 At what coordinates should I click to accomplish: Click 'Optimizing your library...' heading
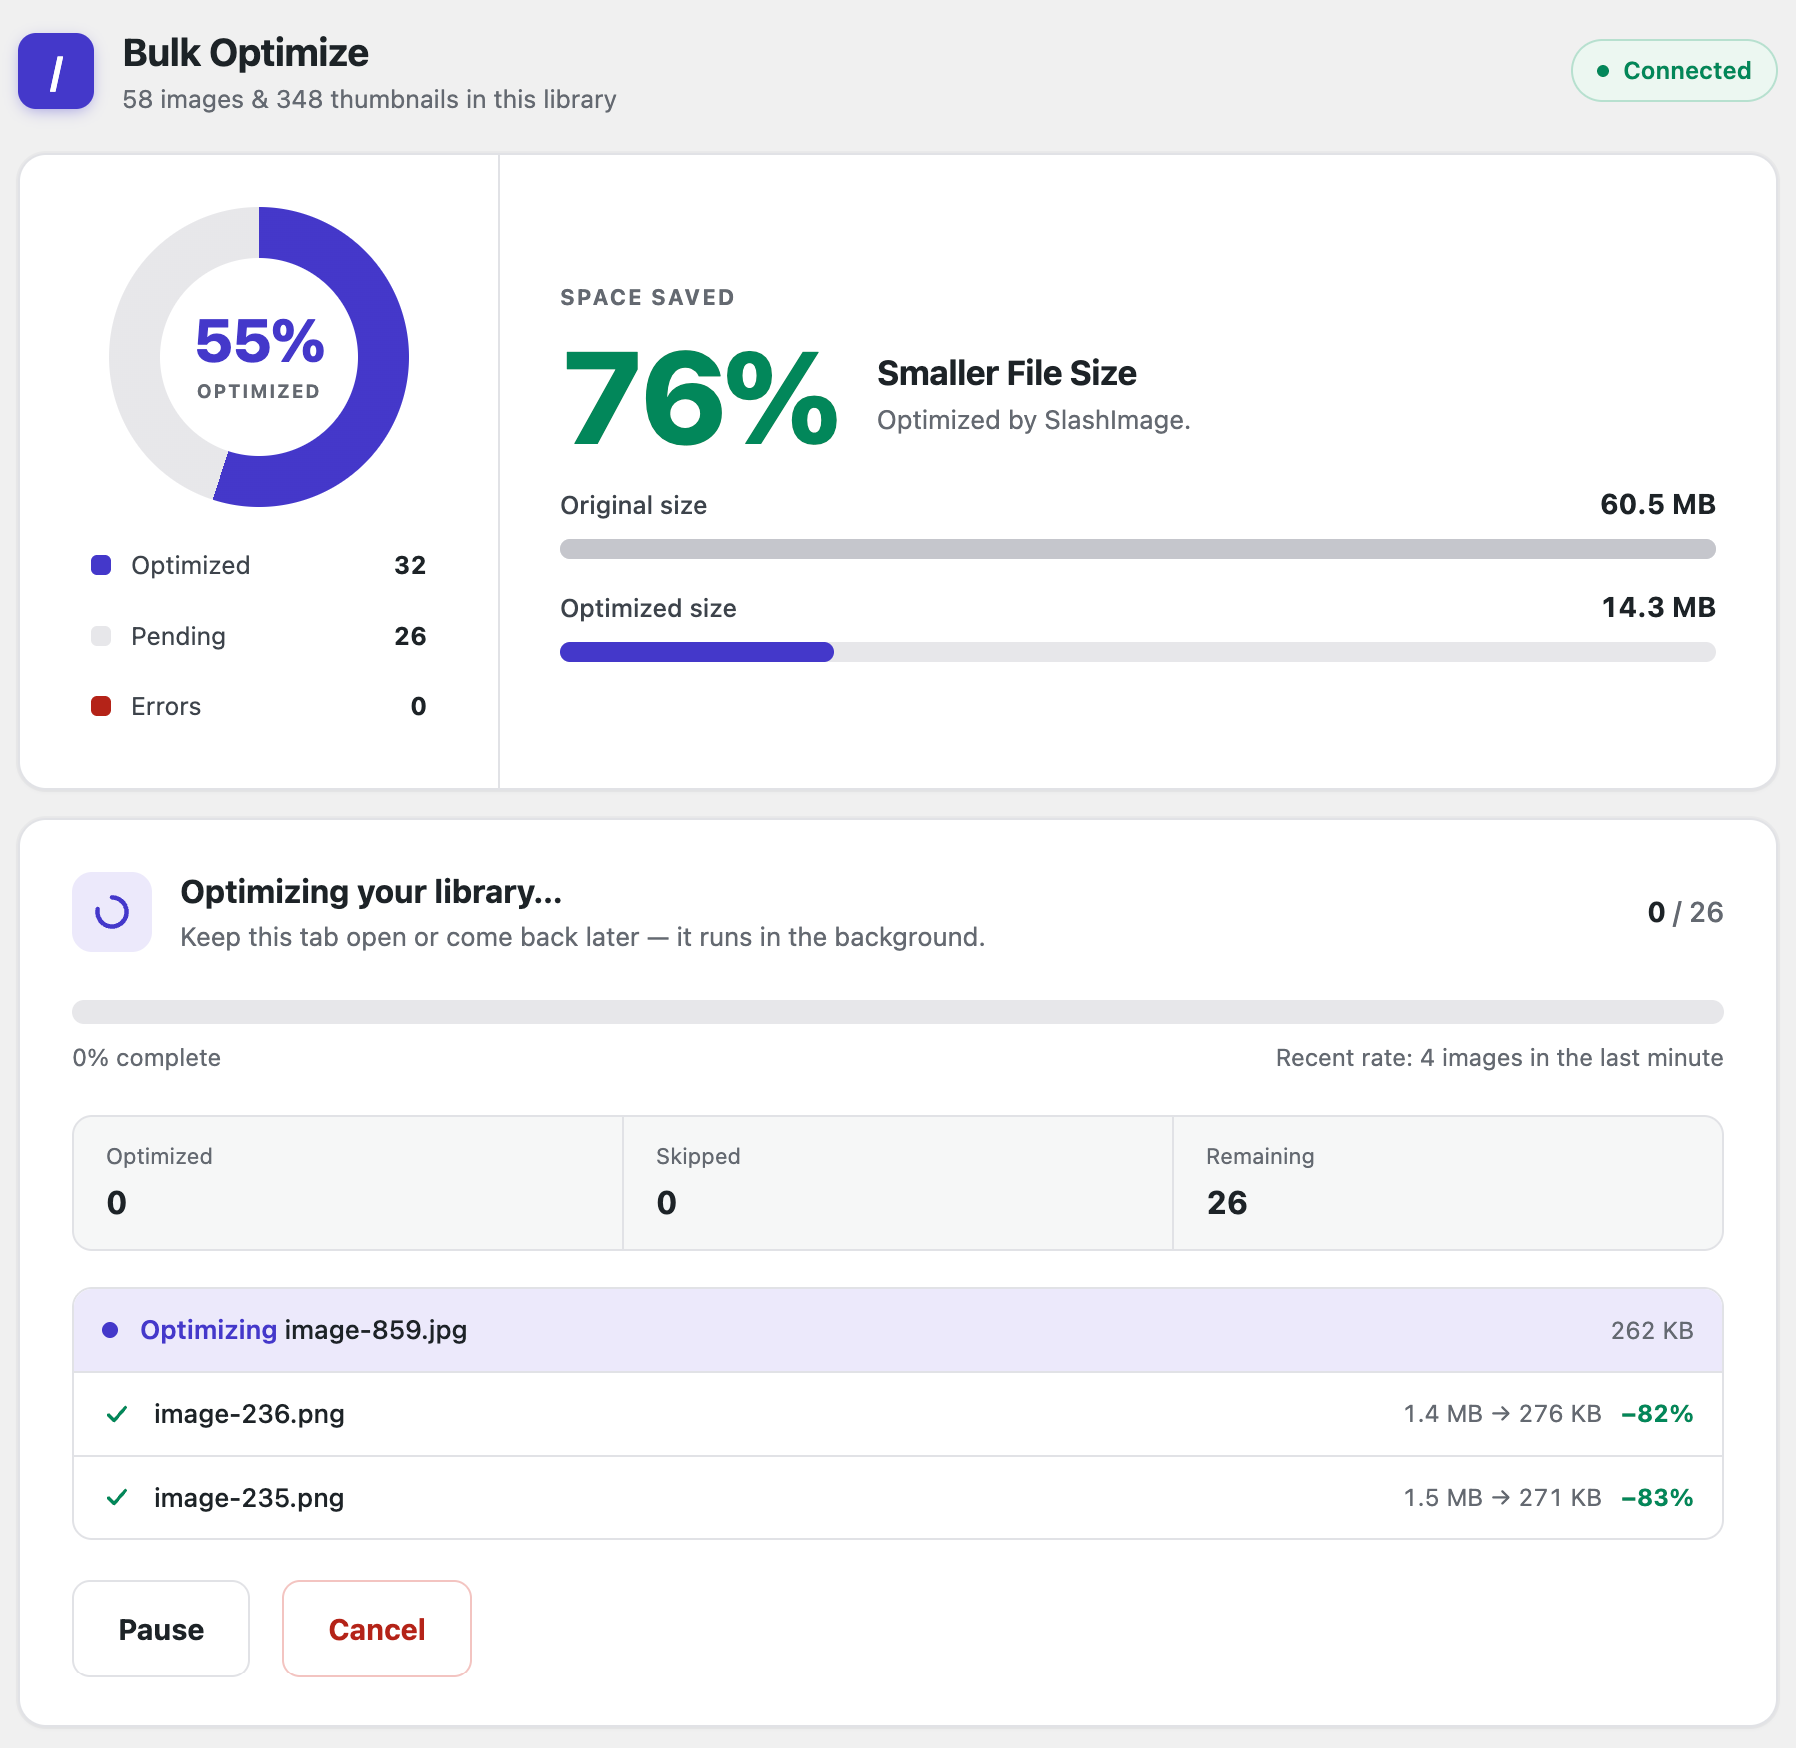371,891
